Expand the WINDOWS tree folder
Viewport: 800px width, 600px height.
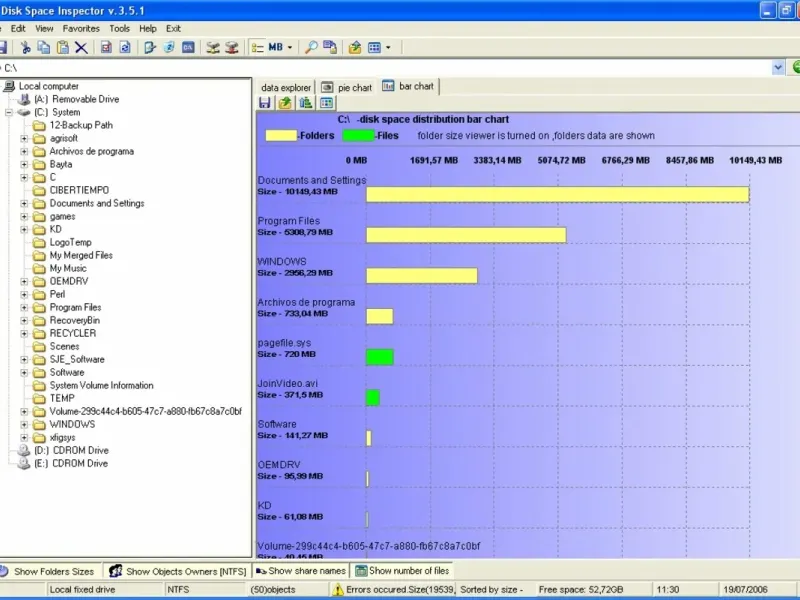24,424
